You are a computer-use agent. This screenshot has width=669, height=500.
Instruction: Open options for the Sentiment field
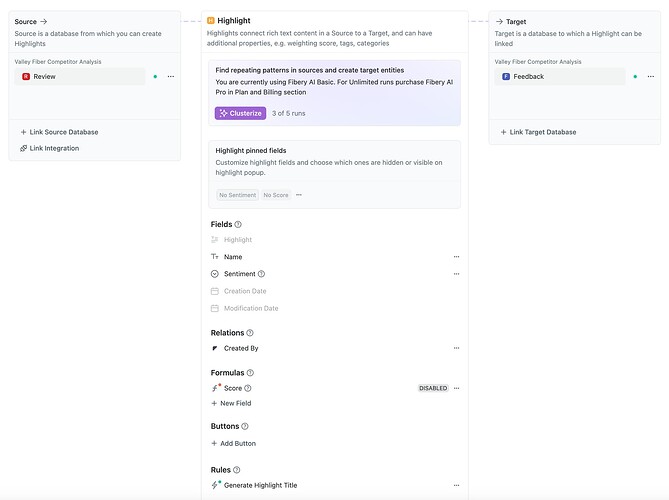456,274
